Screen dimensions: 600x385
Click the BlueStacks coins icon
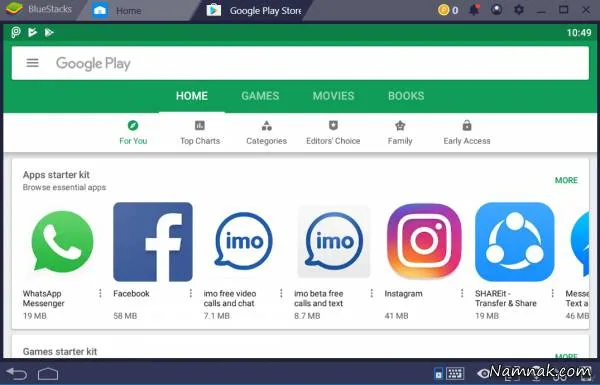(443, 10)
